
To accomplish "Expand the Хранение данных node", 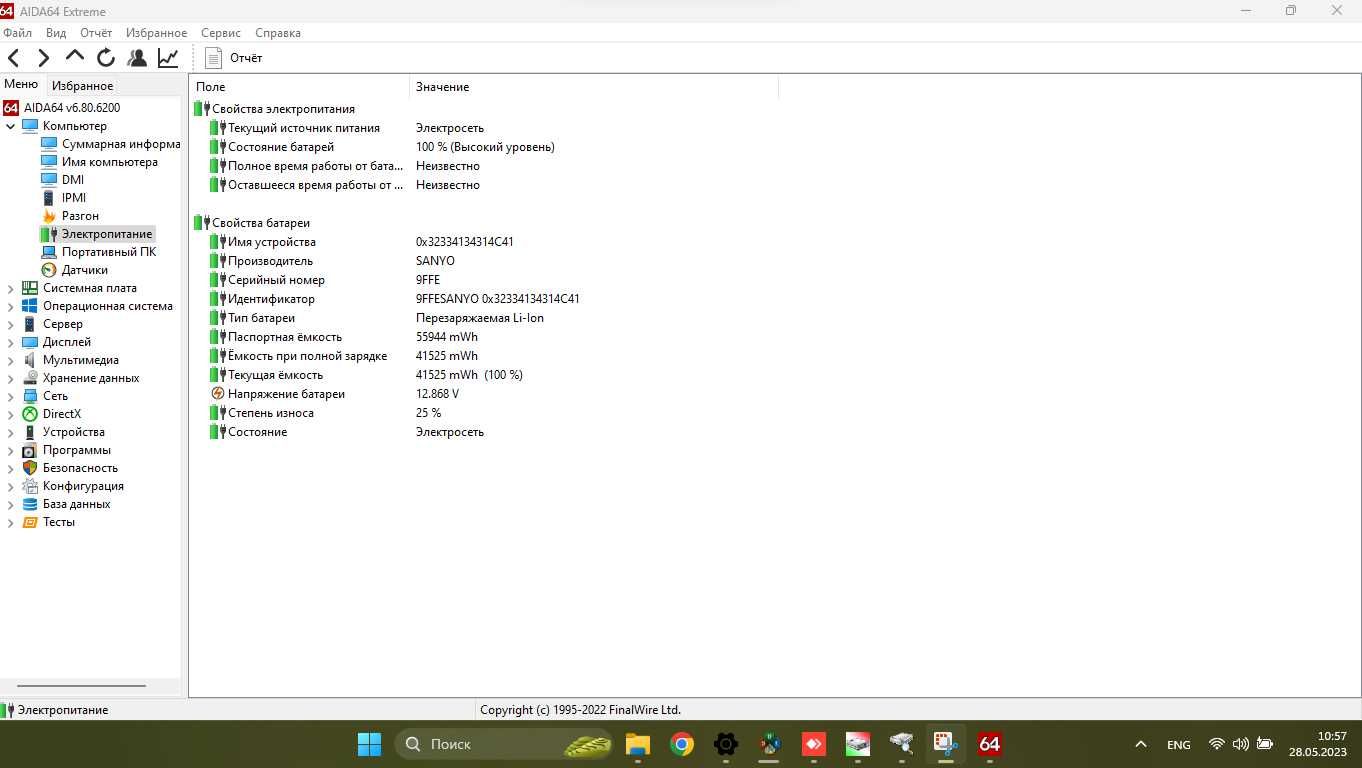I will click(11, 378).
